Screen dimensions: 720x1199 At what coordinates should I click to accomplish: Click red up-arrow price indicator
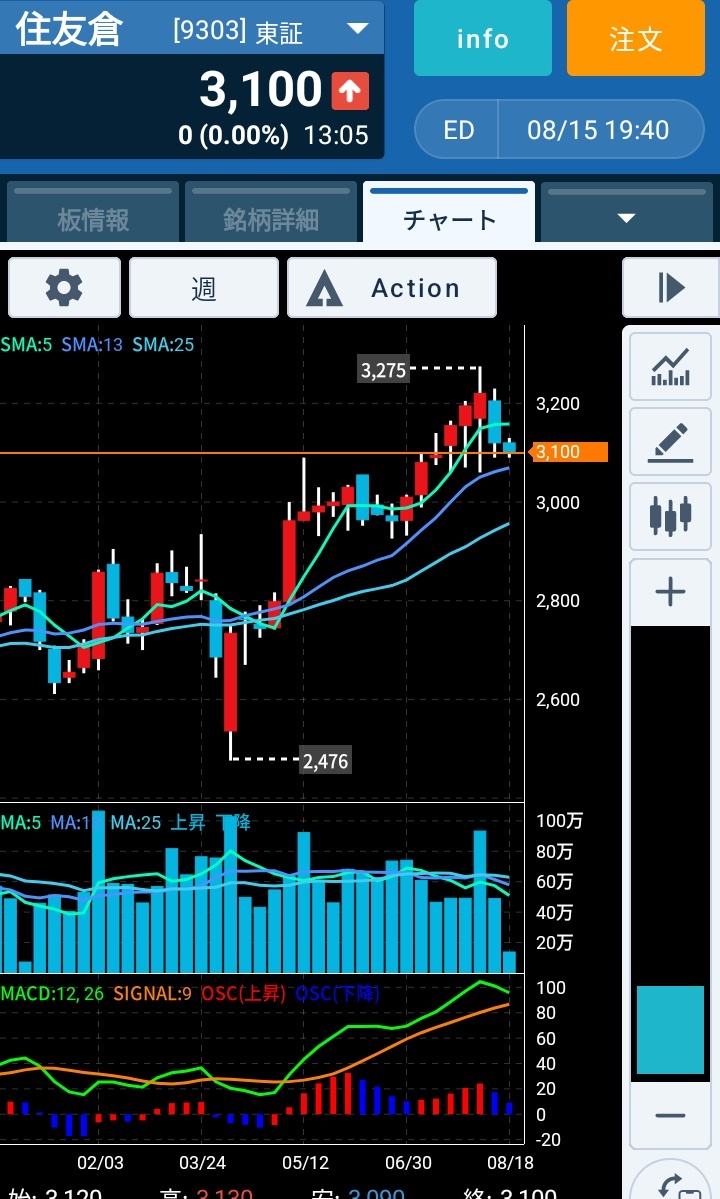350,91
